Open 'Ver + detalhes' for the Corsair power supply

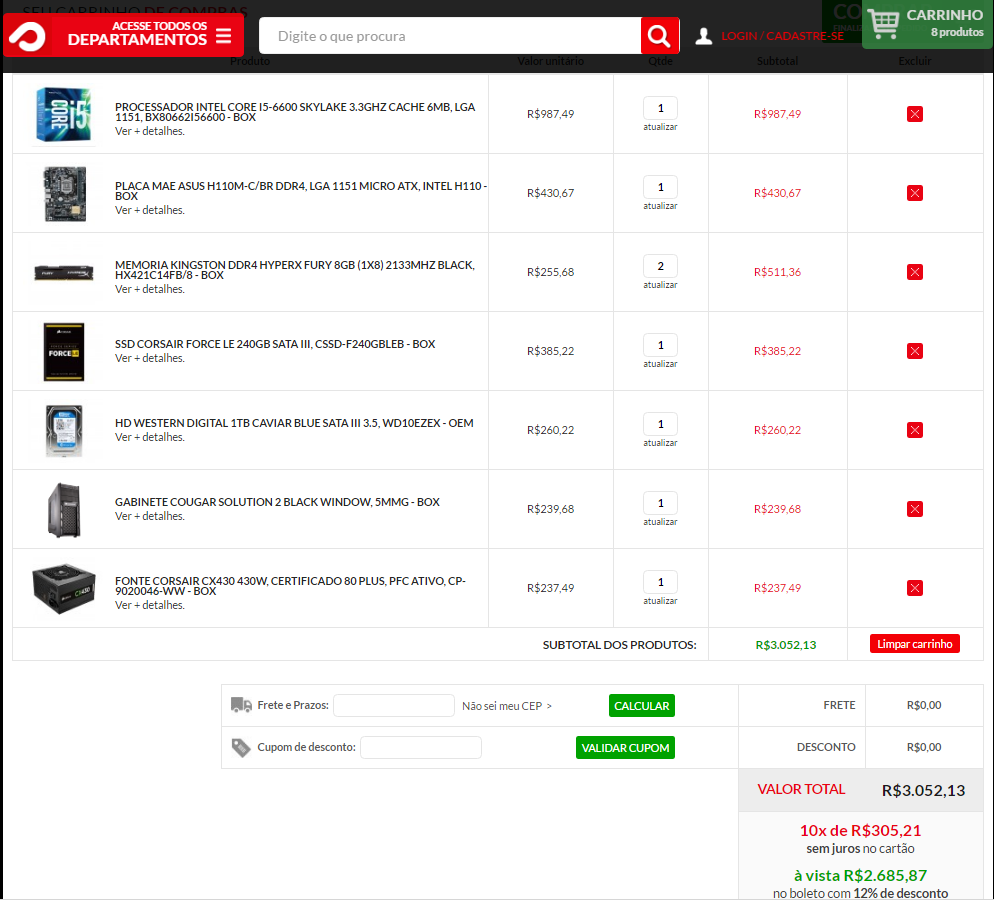point(150,605)
